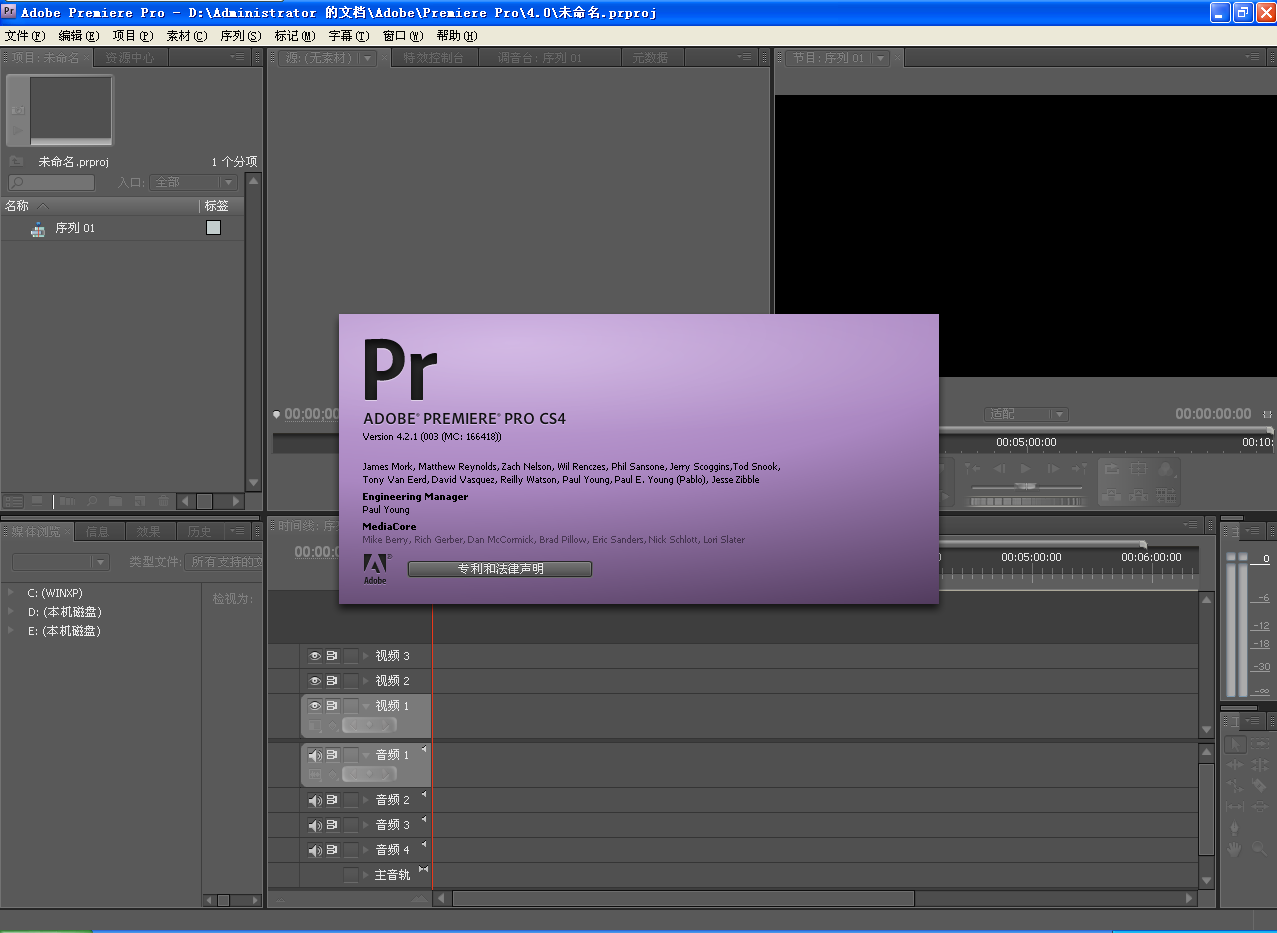Viewport: 1277px width, 933px height.
Task: Toggle Safe Margins in program monitor
Action: pyautogui.click(x=1138, y=469)
